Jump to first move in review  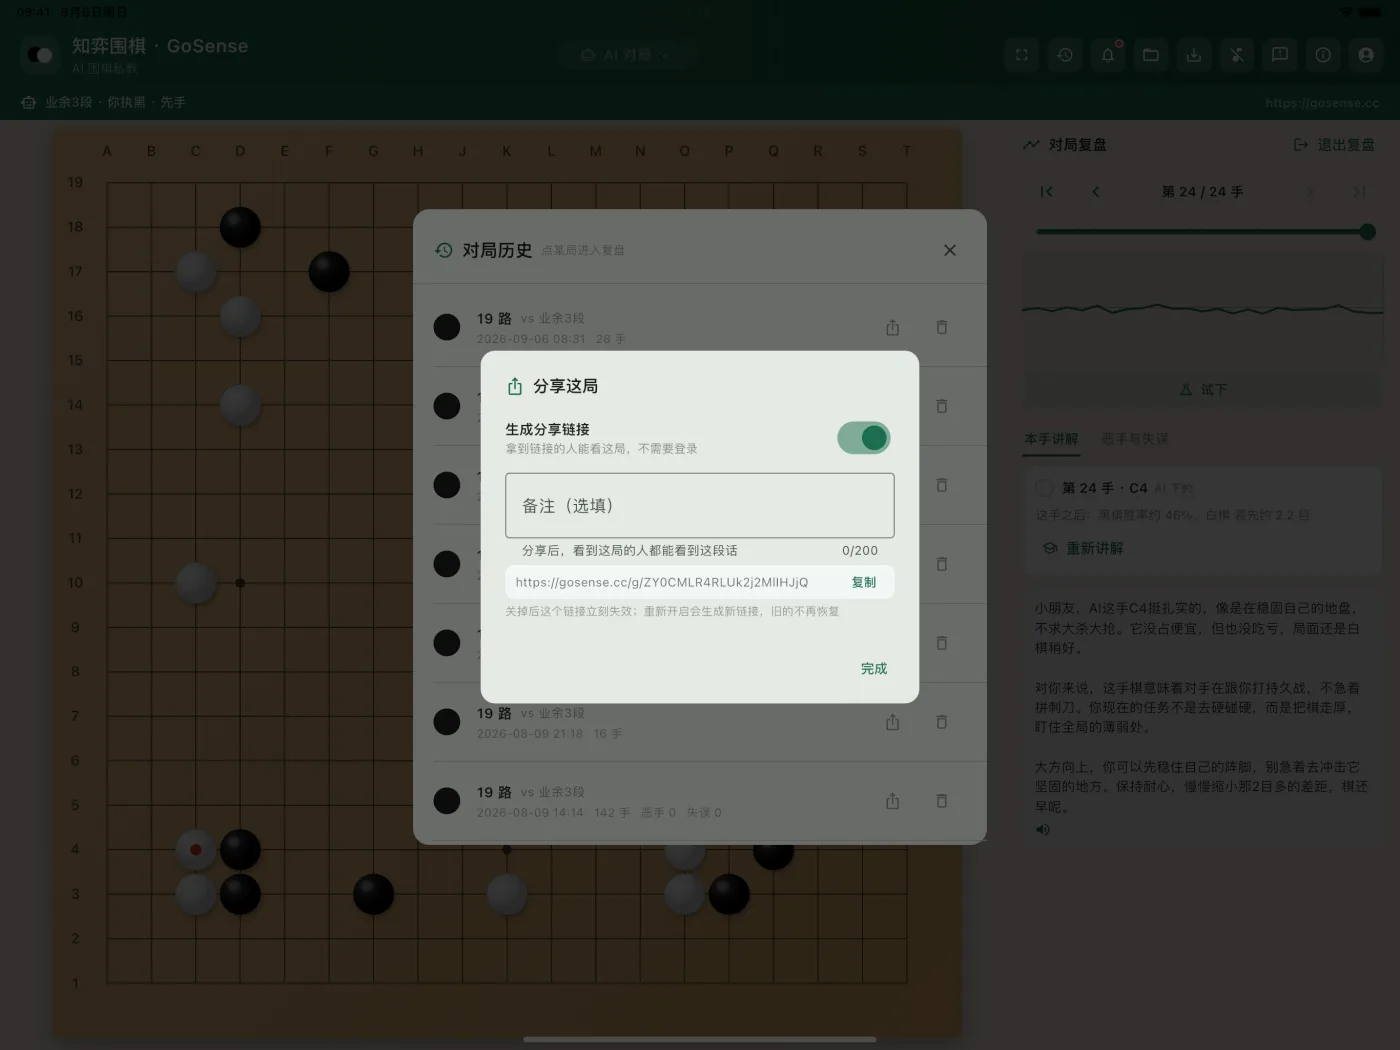tap(1046, 192)
